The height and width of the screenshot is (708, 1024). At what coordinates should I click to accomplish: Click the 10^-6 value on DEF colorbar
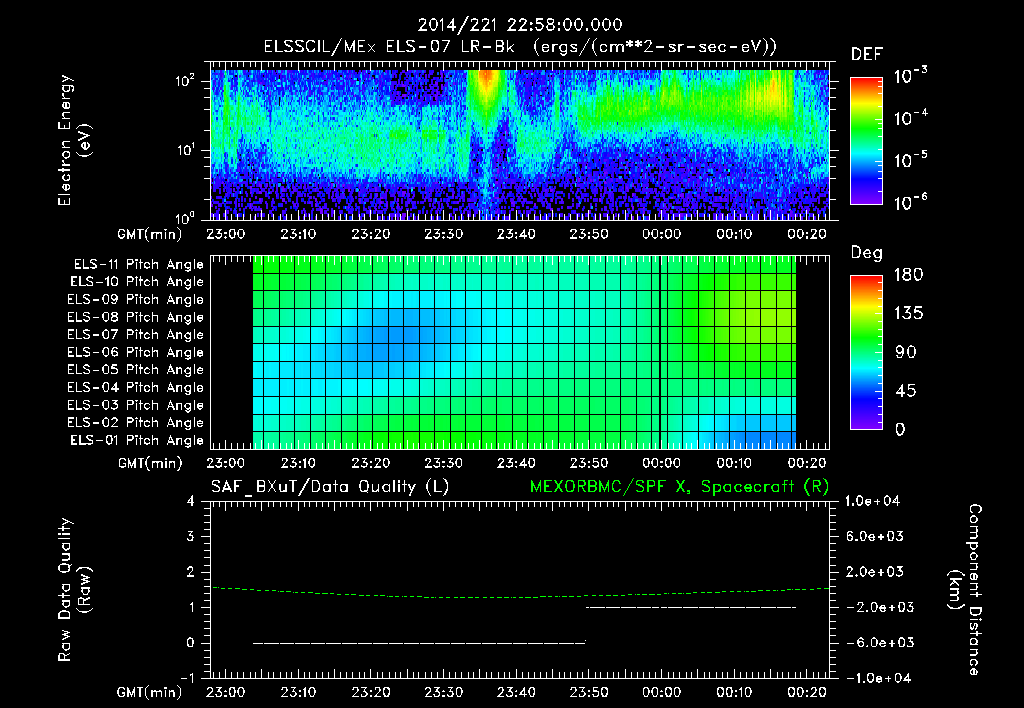pyautogui.click(x=910, y=202)
